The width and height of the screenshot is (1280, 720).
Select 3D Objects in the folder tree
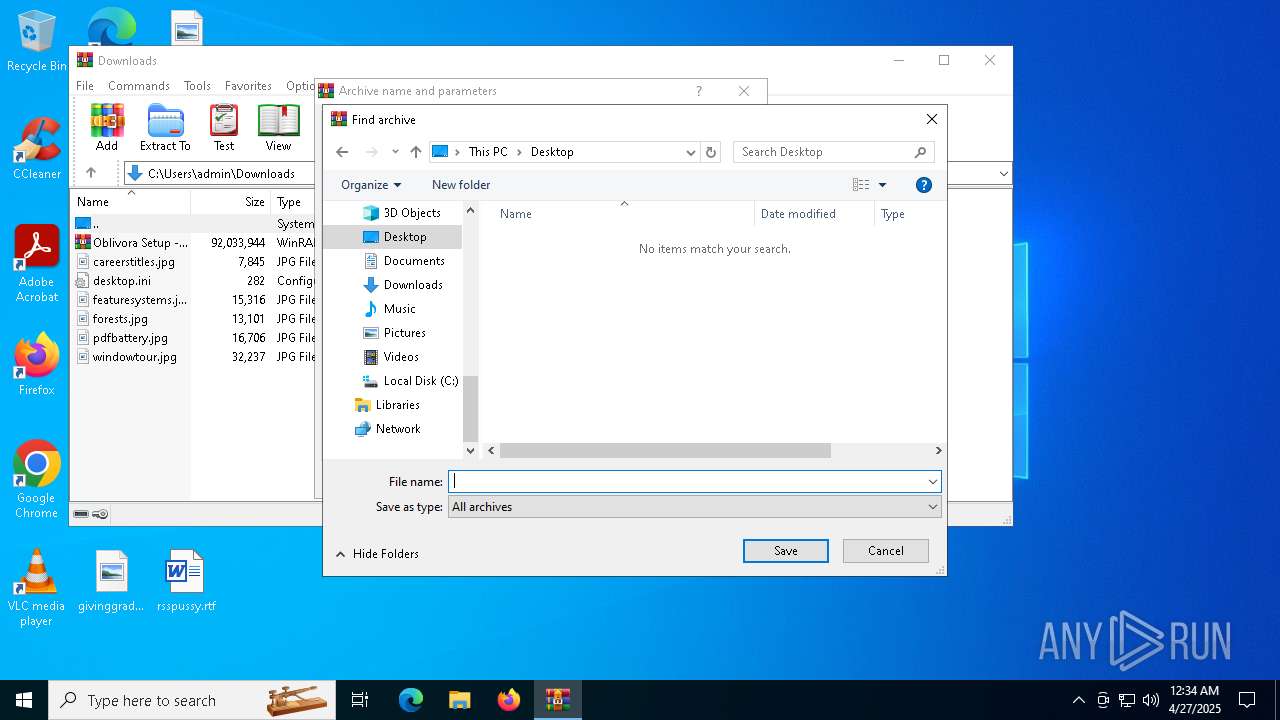(401, 213)
